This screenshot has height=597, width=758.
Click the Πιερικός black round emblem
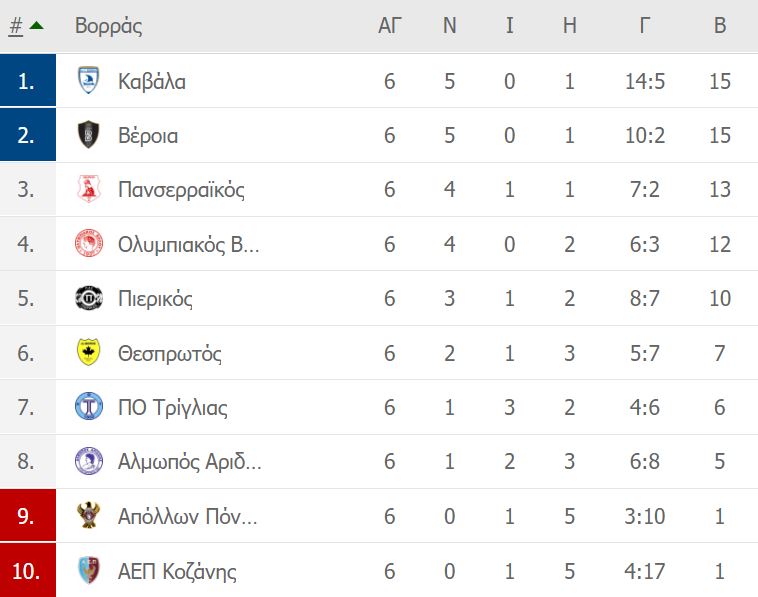pos(89,298)
